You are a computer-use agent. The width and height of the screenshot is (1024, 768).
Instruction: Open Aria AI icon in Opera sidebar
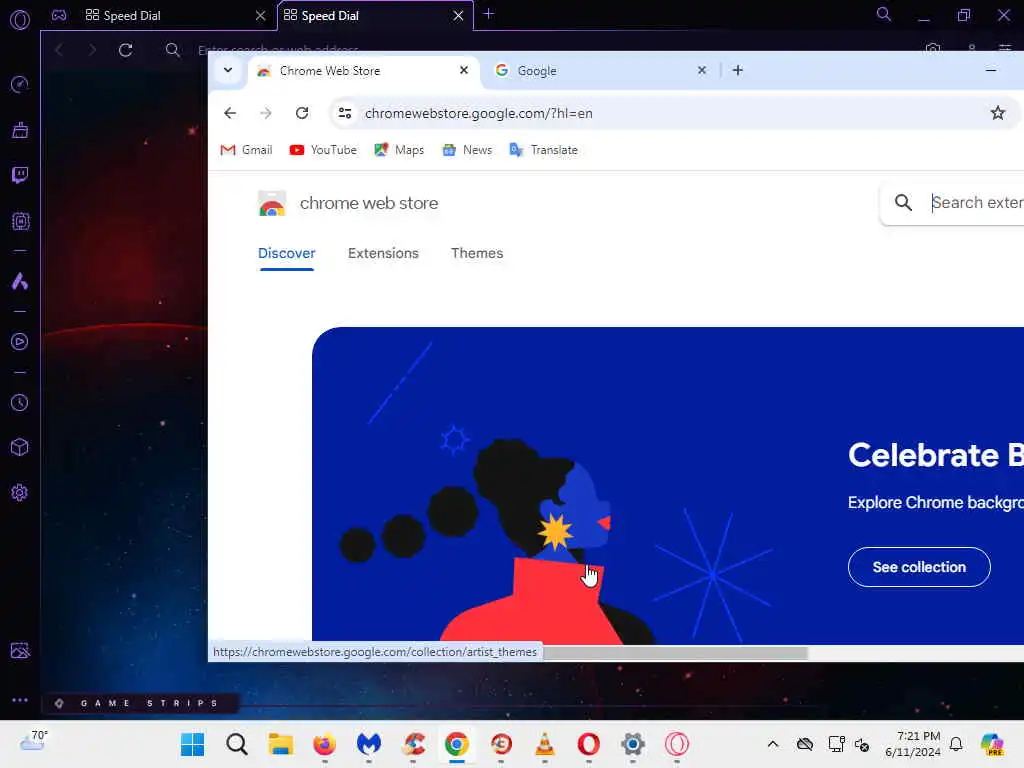click(x=20, y=281)
